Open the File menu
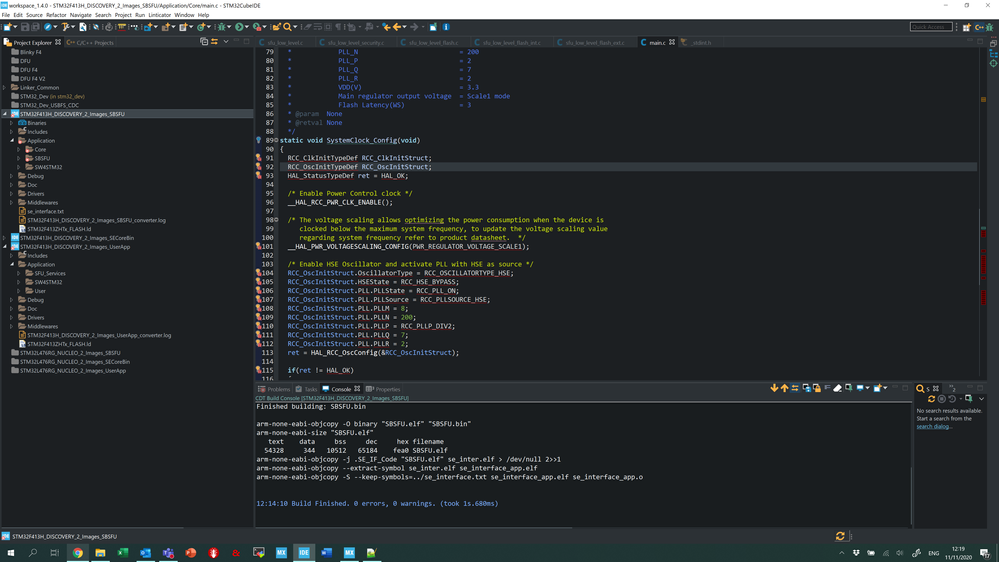 click(x=6, y=15)
